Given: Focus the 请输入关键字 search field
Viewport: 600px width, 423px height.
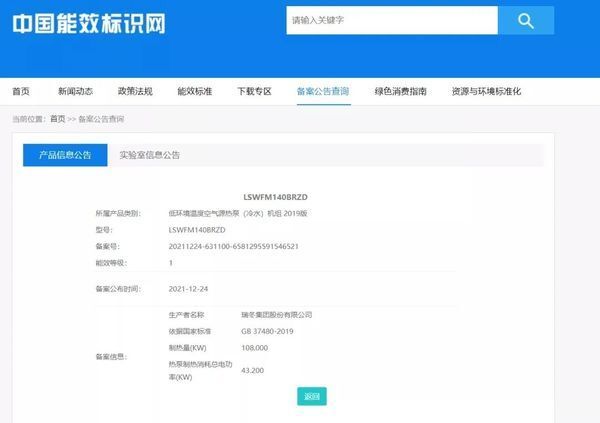Looking at the screenshot, I should click(x=390, y=20).
